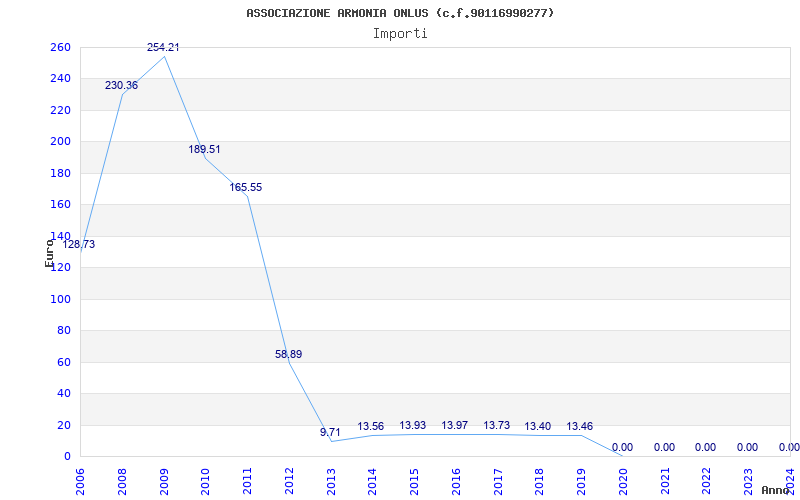Click x-axis year 2019
Viewport: 800px width, 500px height.
[x=582, y=482]
